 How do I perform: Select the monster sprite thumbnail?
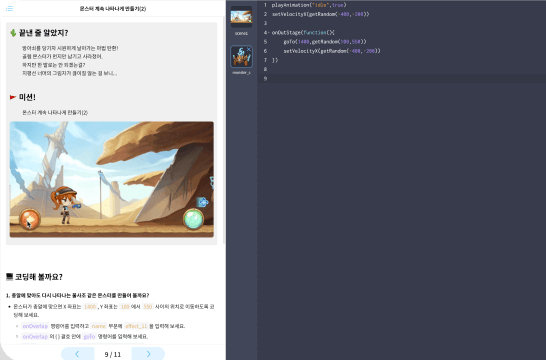[241, 56]
